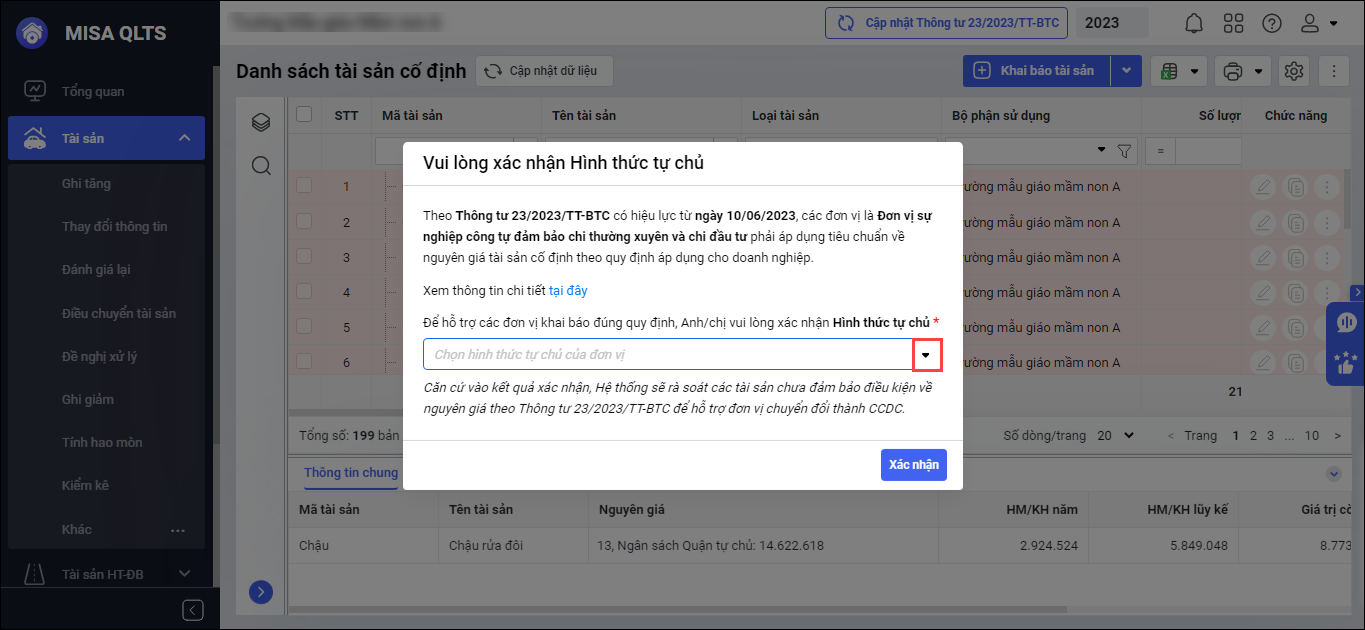The height and width of the screenshot is (630, 1365).
Task: Open the settings gear icon
Action: pos(1294,71)
